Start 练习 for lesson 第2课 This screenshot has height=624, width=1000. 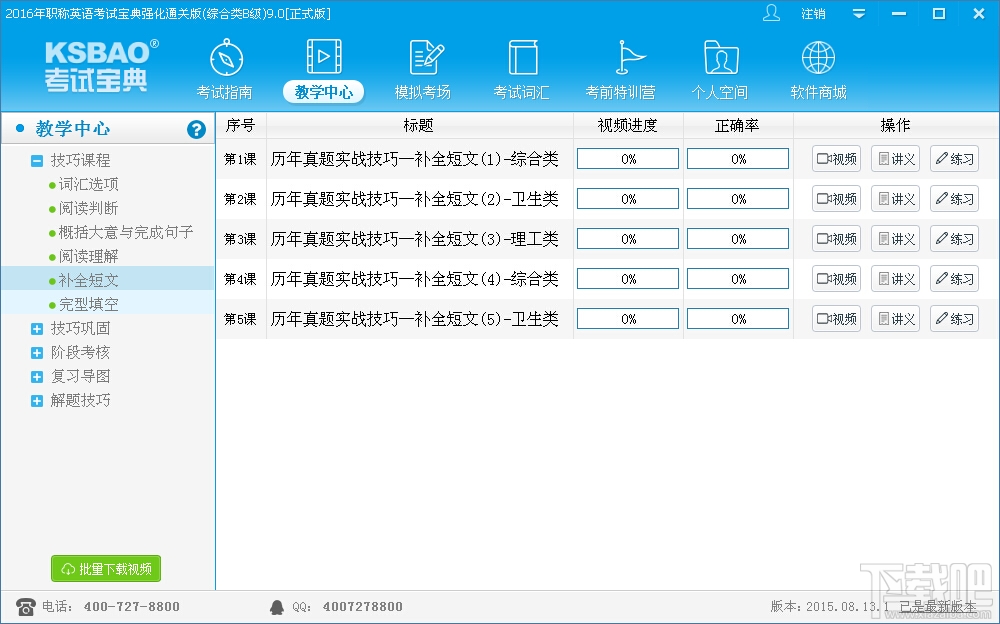click(x=954, y=199)
